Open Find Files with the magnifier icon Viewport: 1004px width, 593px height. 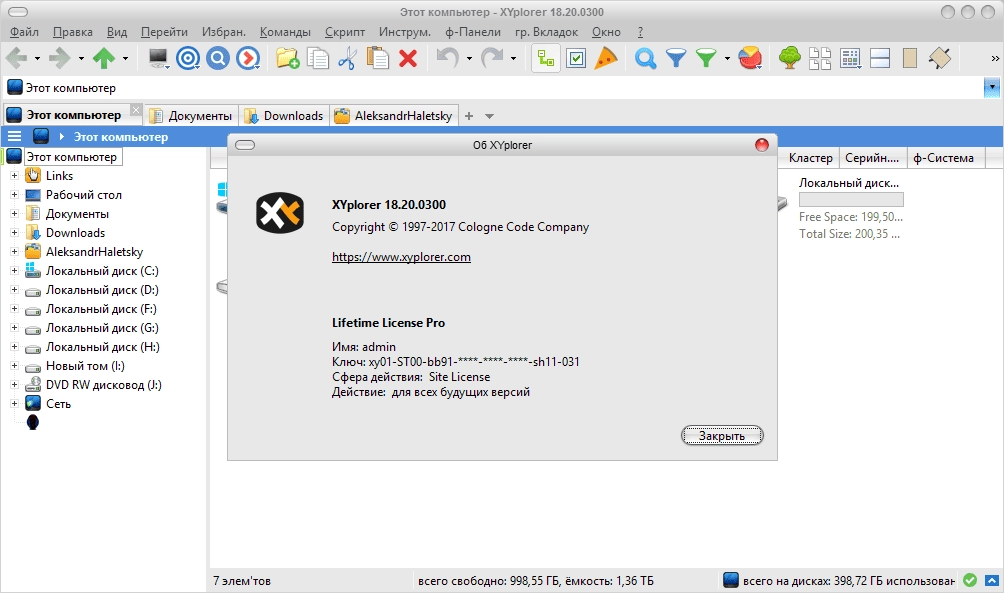click(645, 58)
